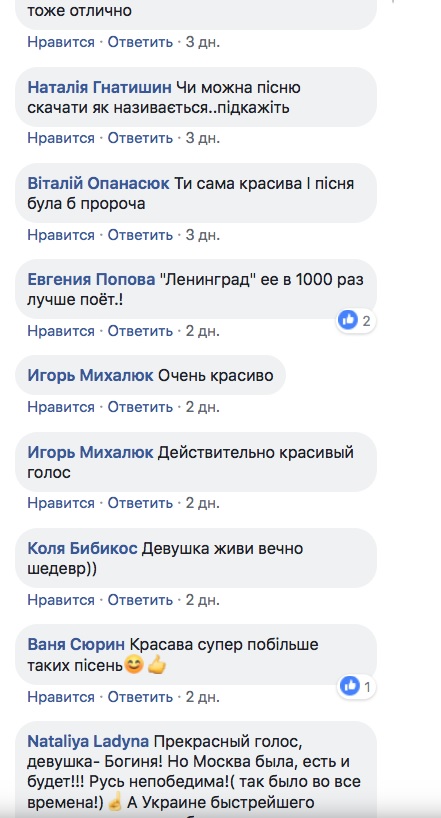Open the like reaction count on Евгения Попова's comment
The height and width of the screenshot is (818, 441).
pos(356,320)
